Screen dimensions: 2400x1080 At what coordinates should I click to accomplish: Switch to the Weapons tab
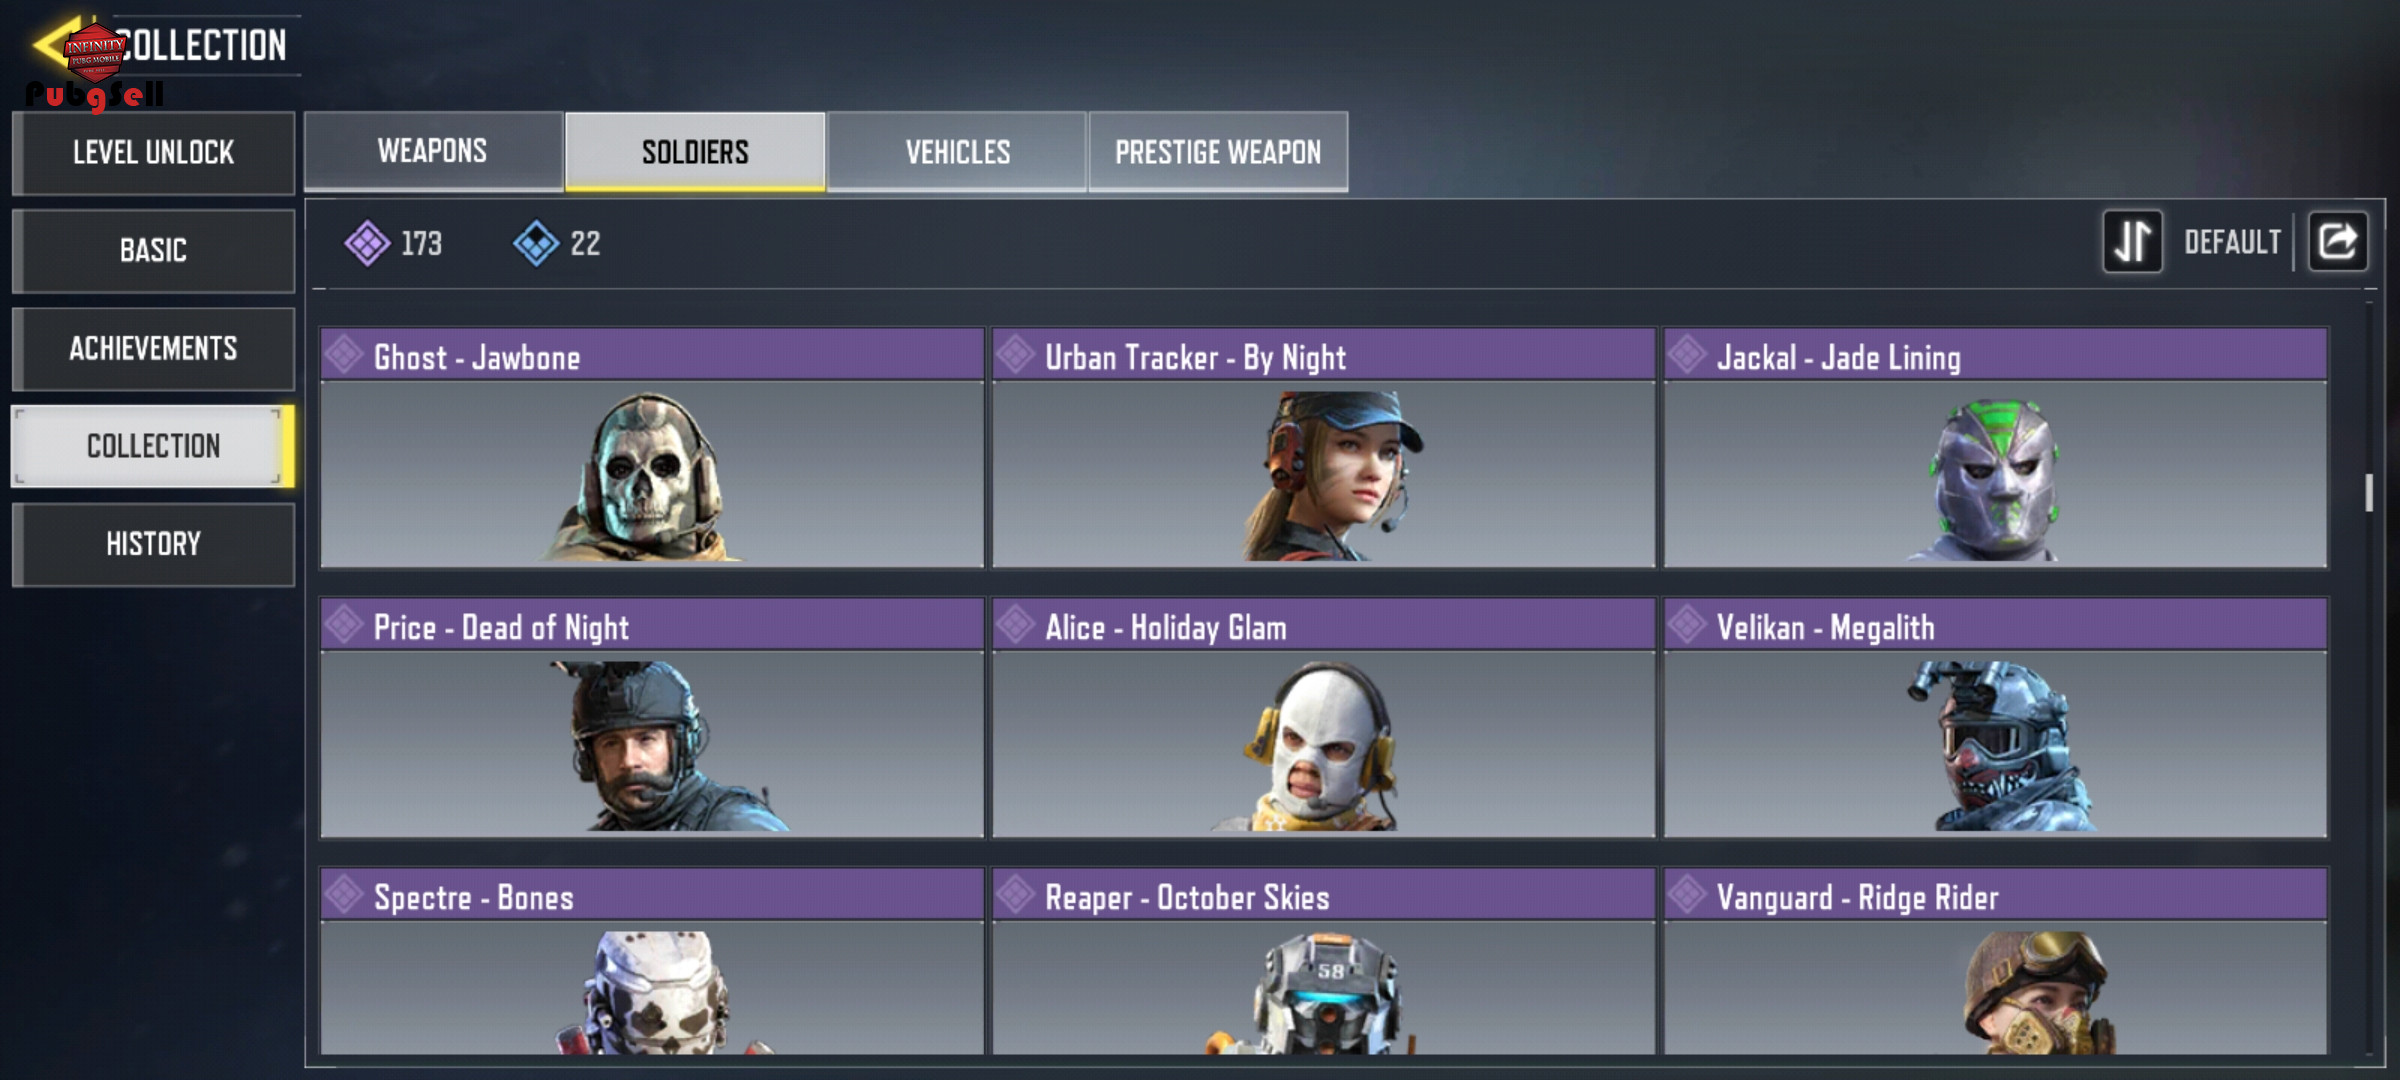pos(433,151)
